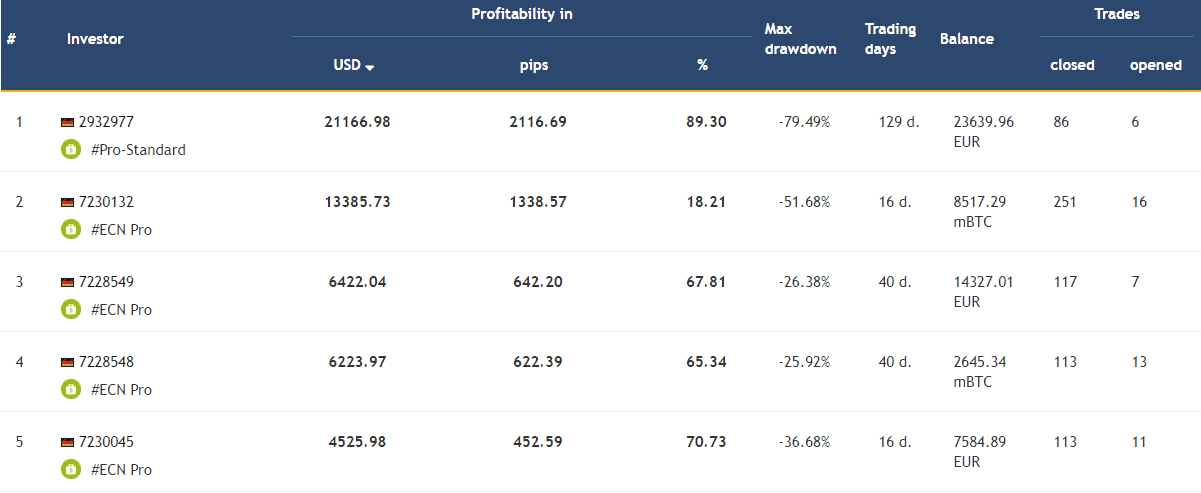Open investor 7228548 profile link
Viewport: 1201px width, 493px height.
tap(105, 362)
